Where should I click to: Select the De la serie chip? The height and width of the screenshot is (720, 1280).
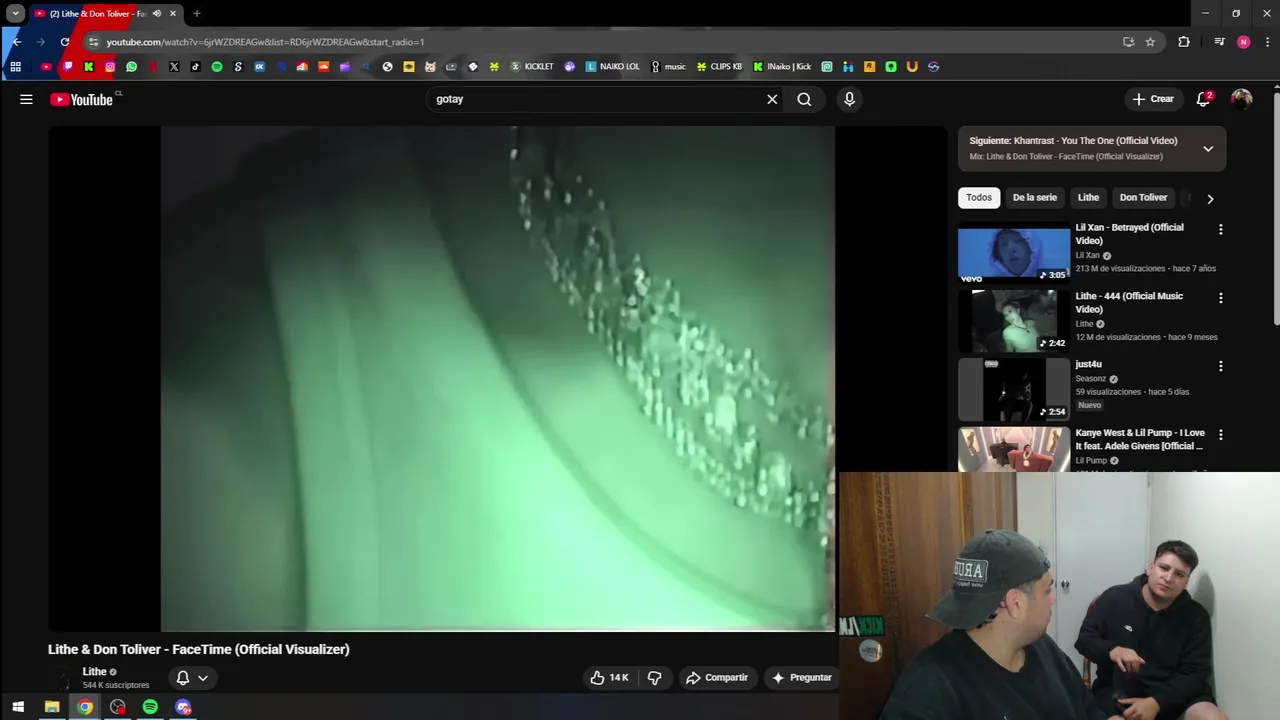pyautogui.click(x=1034, y=197)
